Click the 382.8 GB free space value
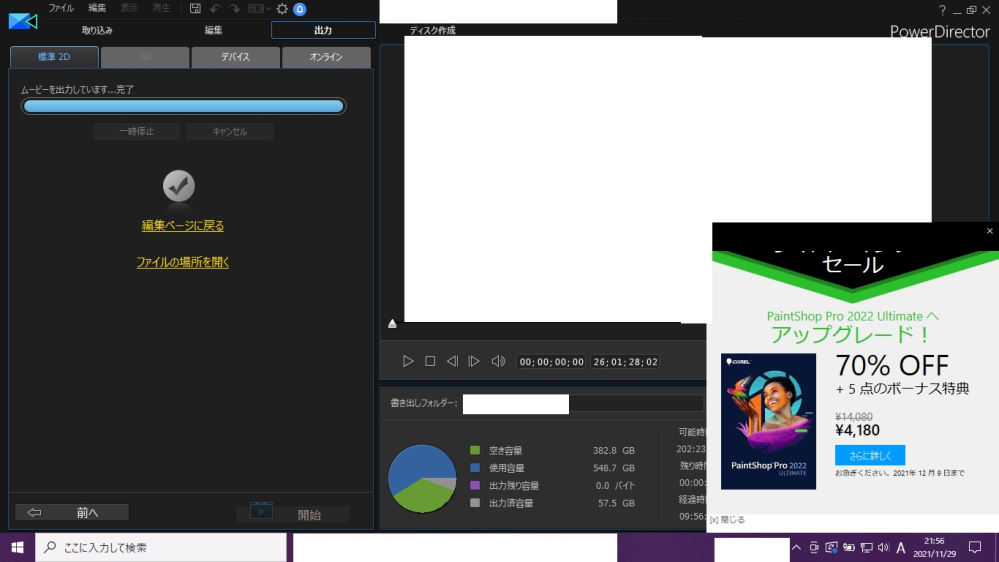Viewport: 999px width, 562px height. (x=614, y=450)
